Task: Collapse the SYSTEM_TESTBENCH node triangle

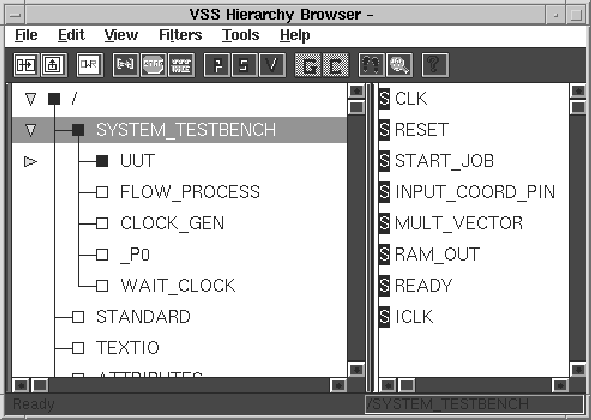Action: (31, 130)
